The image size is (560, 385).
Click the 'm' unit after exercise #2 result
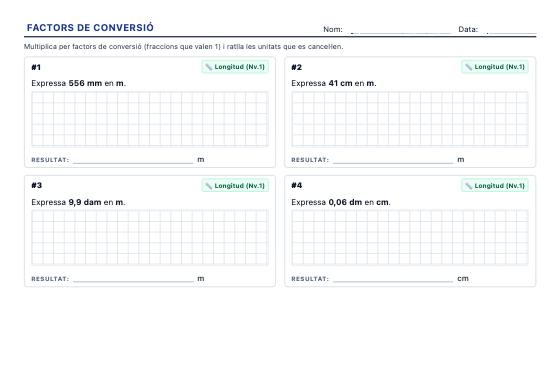tap(461, 160)
